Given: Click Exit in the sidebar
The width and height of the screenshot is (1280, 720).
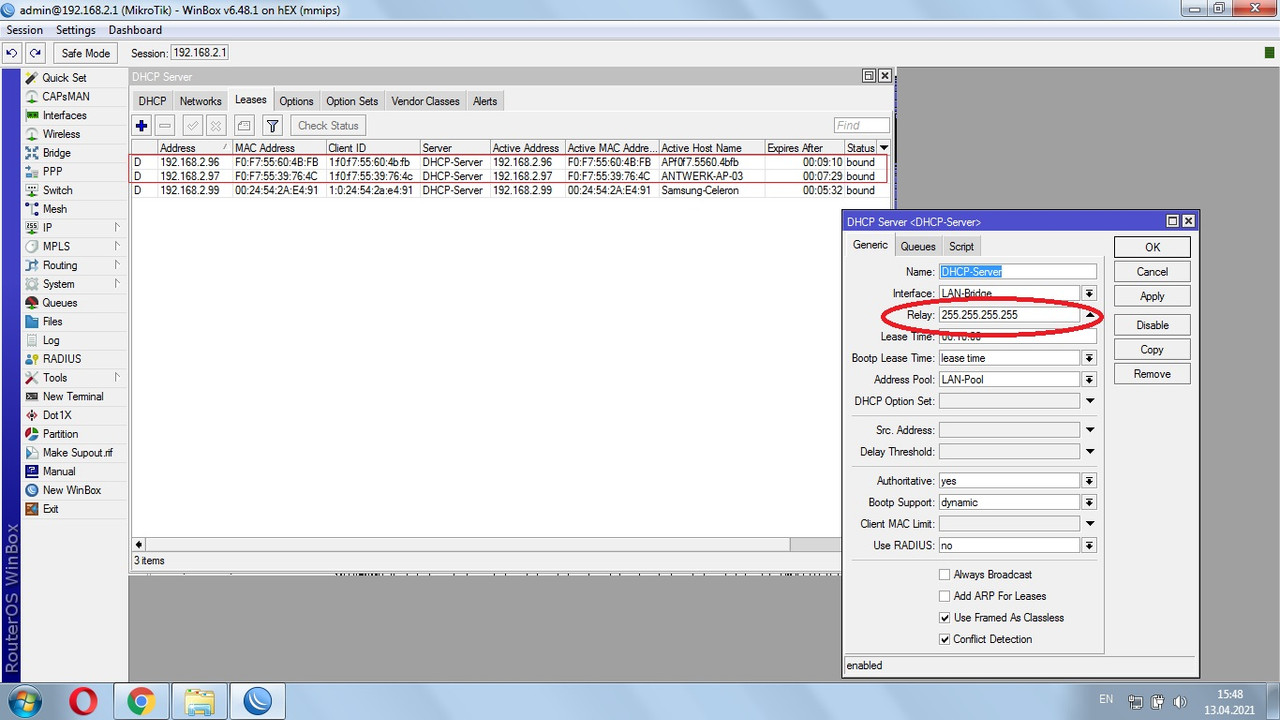Looking at the screenshot, I should pos(50,509).
